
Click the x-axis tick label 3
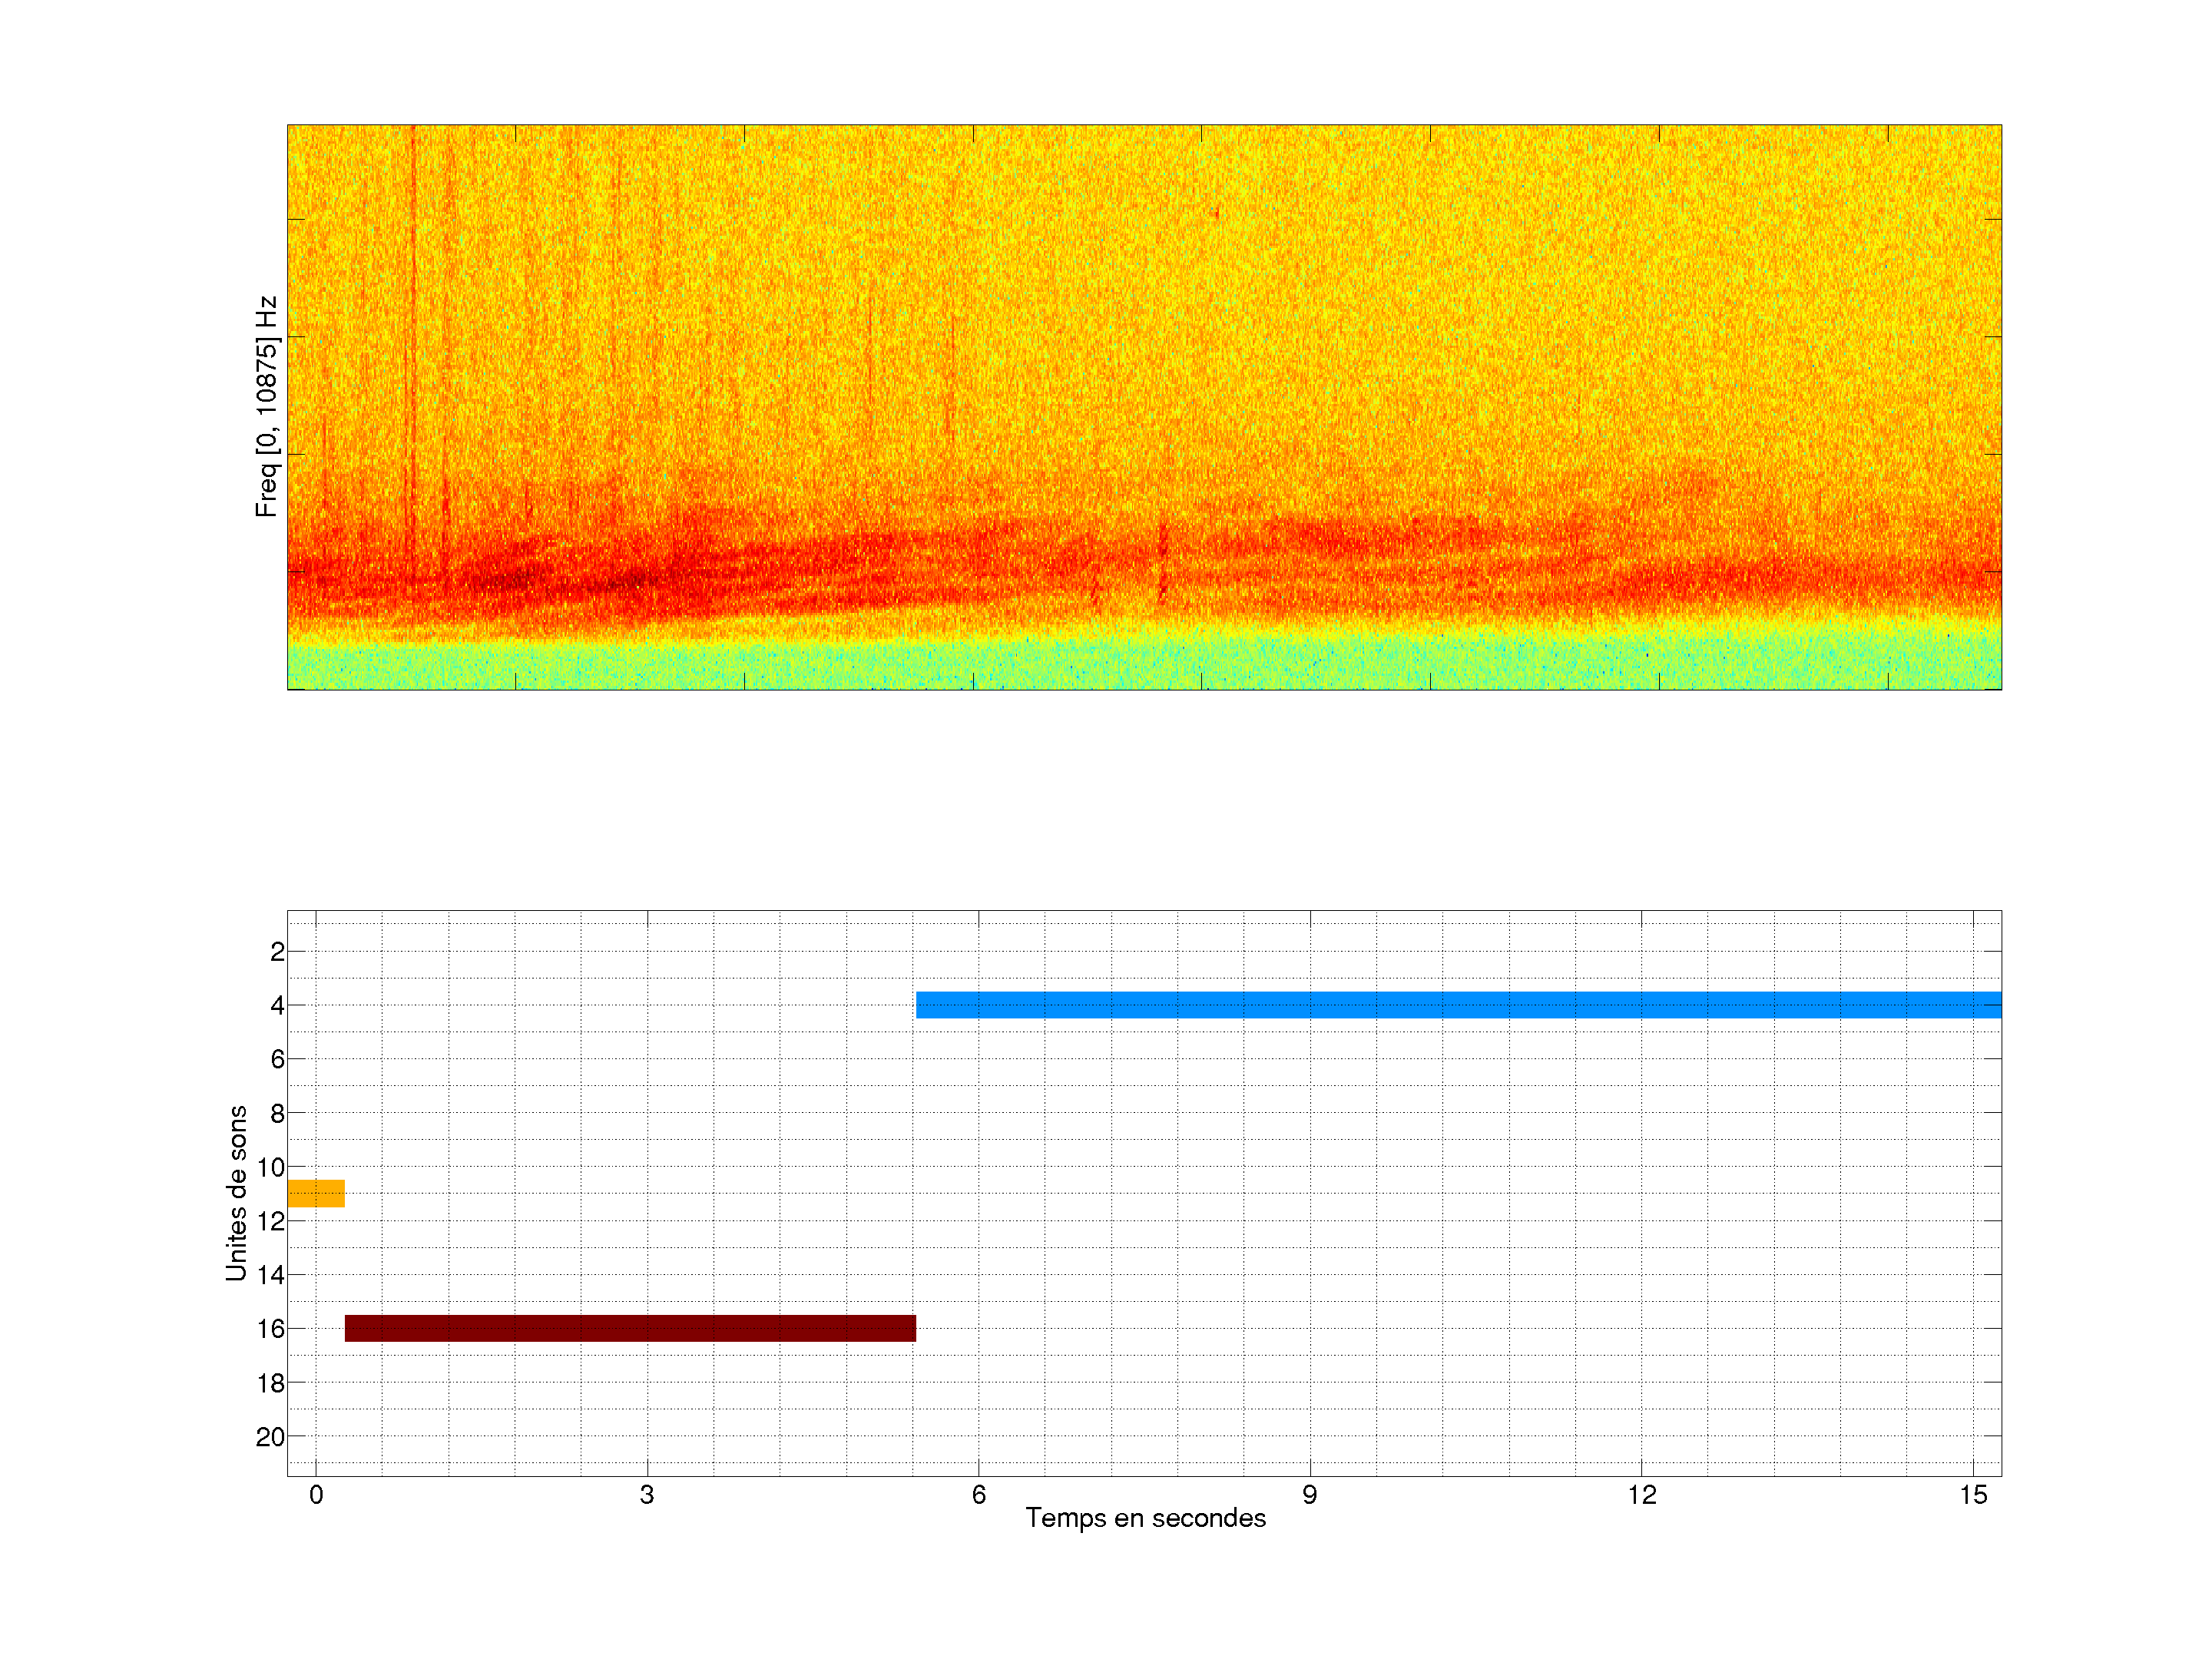tap(647, 1495)
